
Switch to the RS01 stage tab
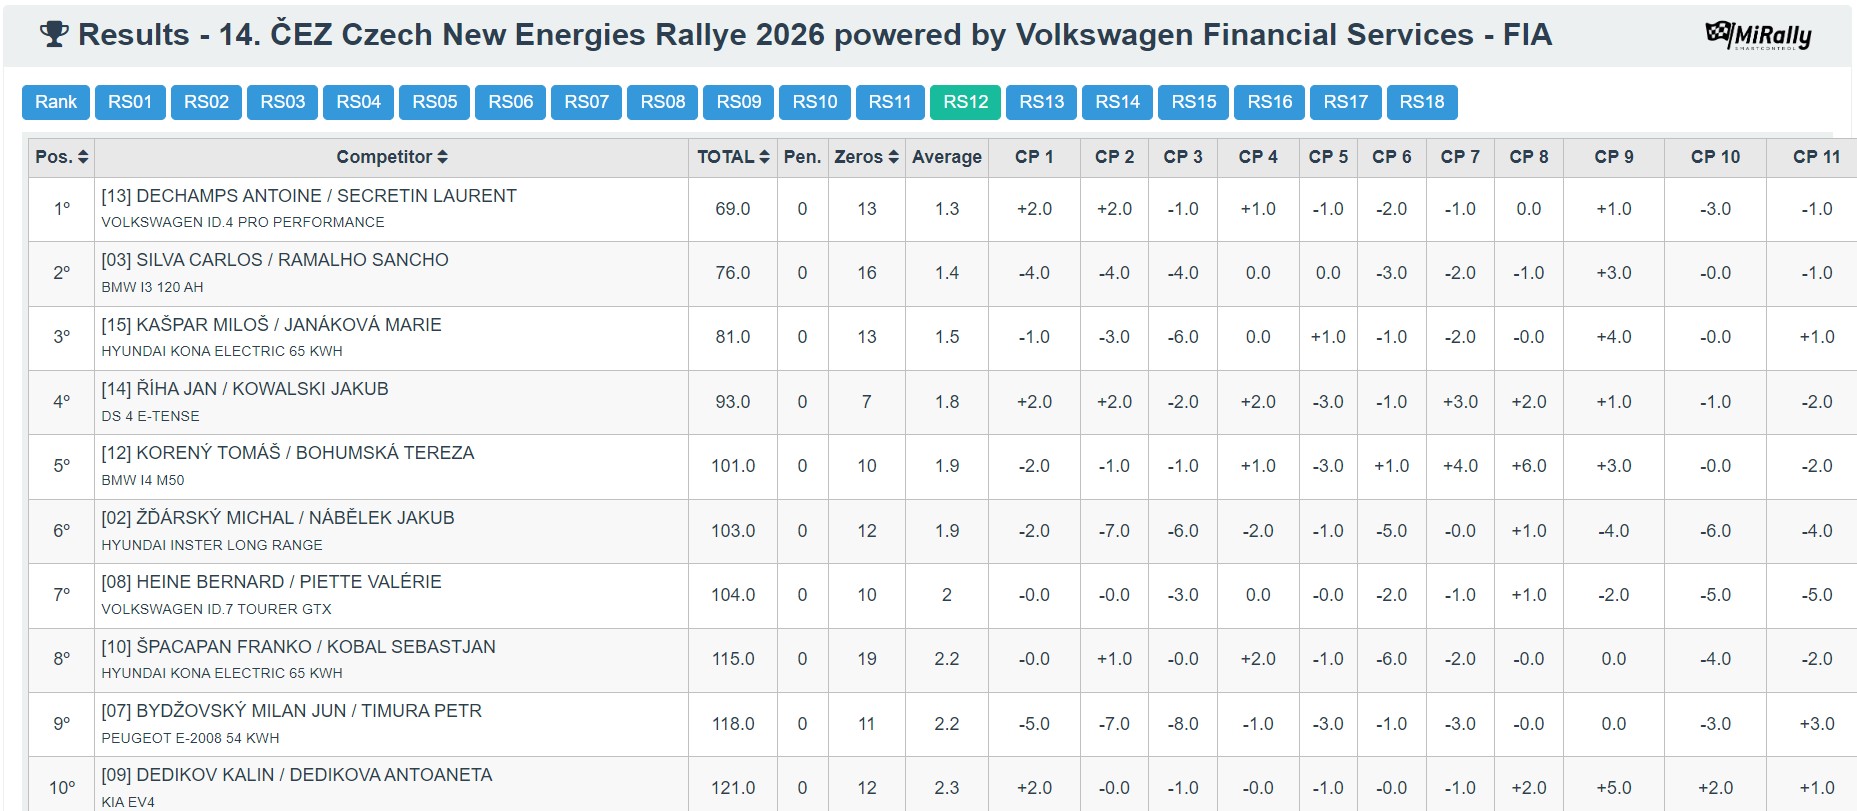point(130,102)
